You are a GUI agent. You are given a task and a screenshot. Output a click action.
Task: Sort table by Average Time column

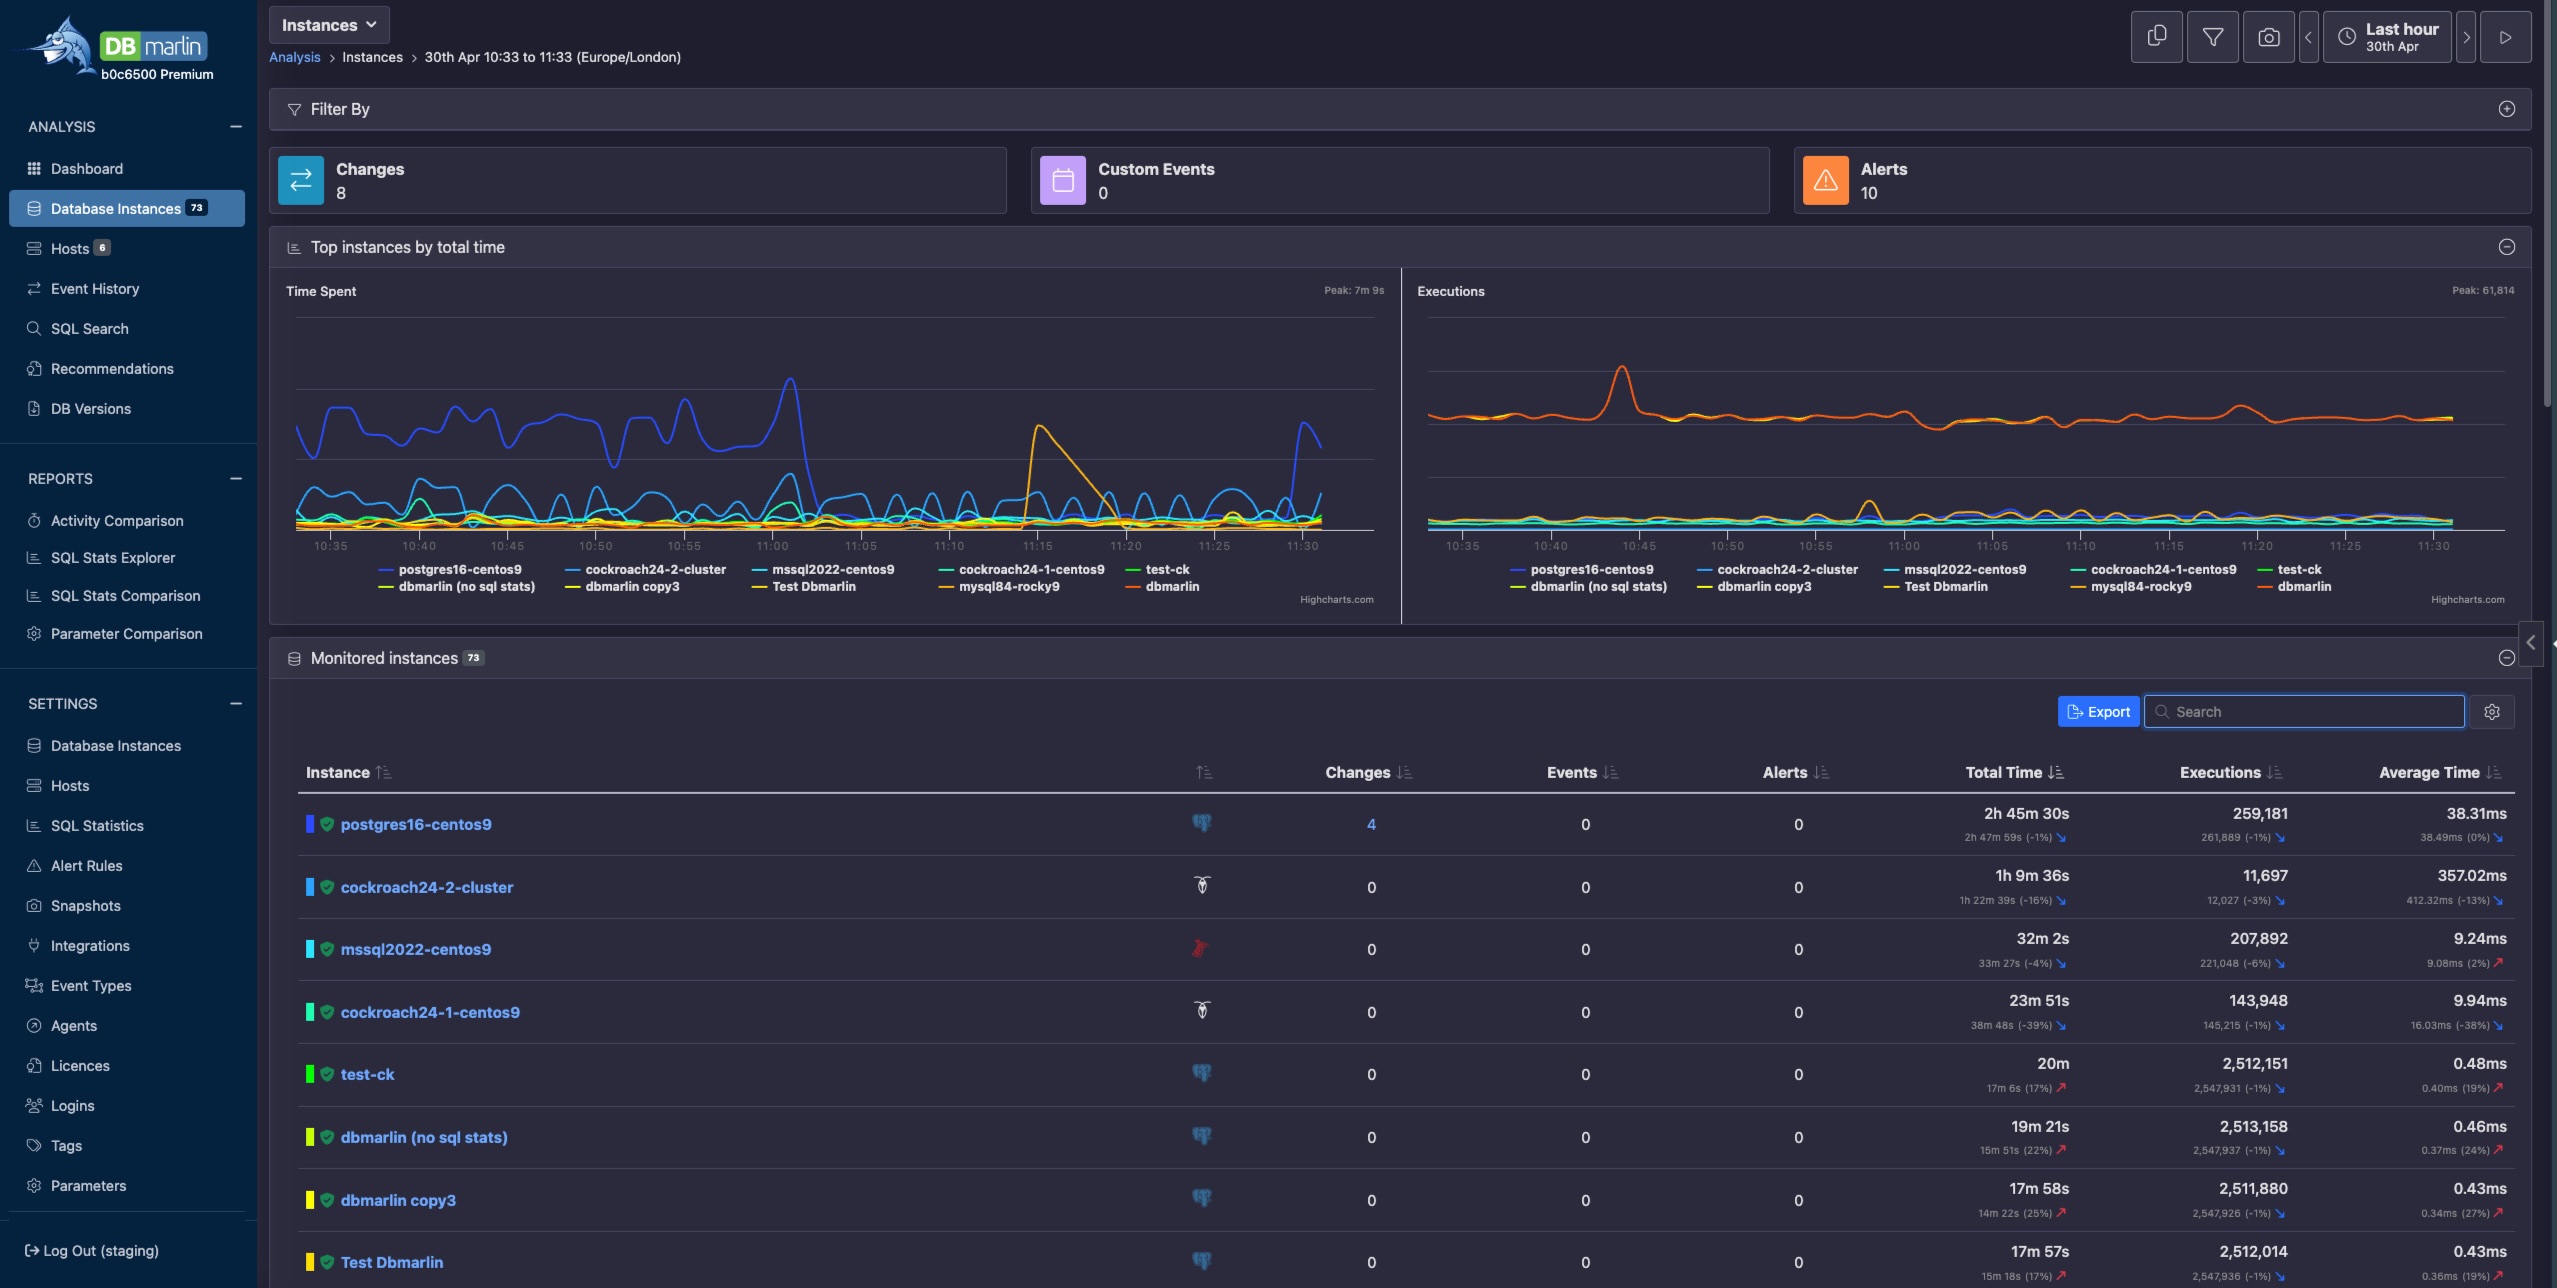(2439, 773)
